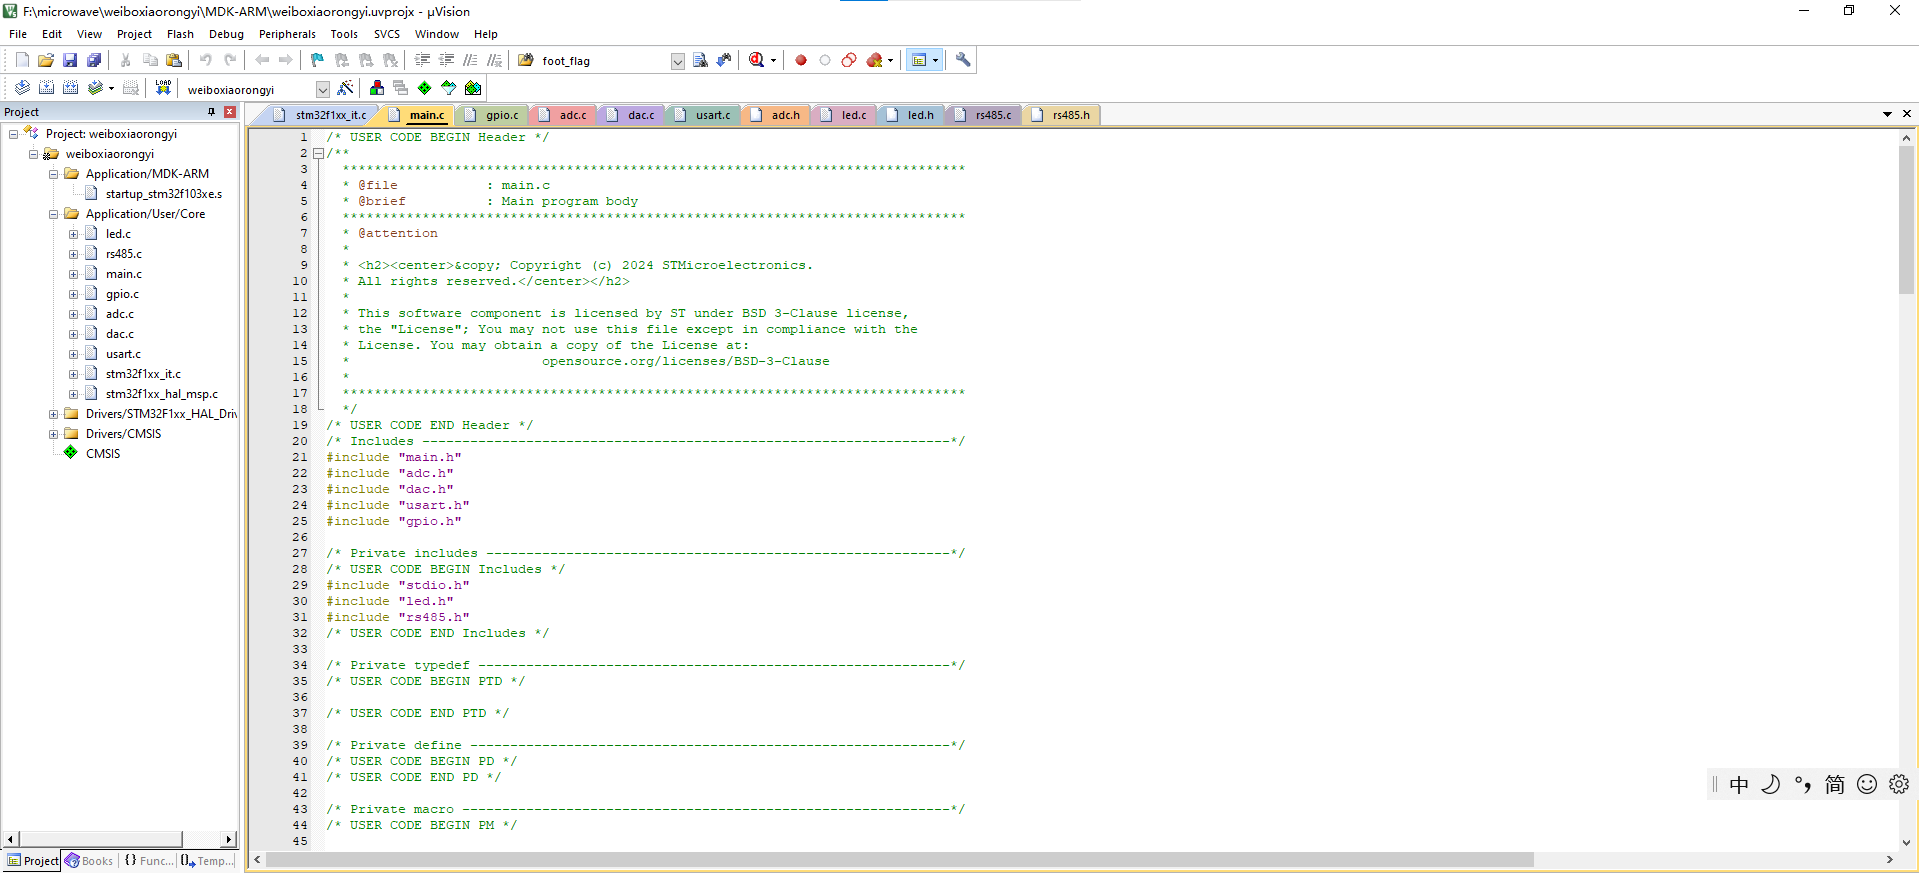
Task: Click the editor horizontal scrollbar thumb
Action: click(x=900, y=860)
